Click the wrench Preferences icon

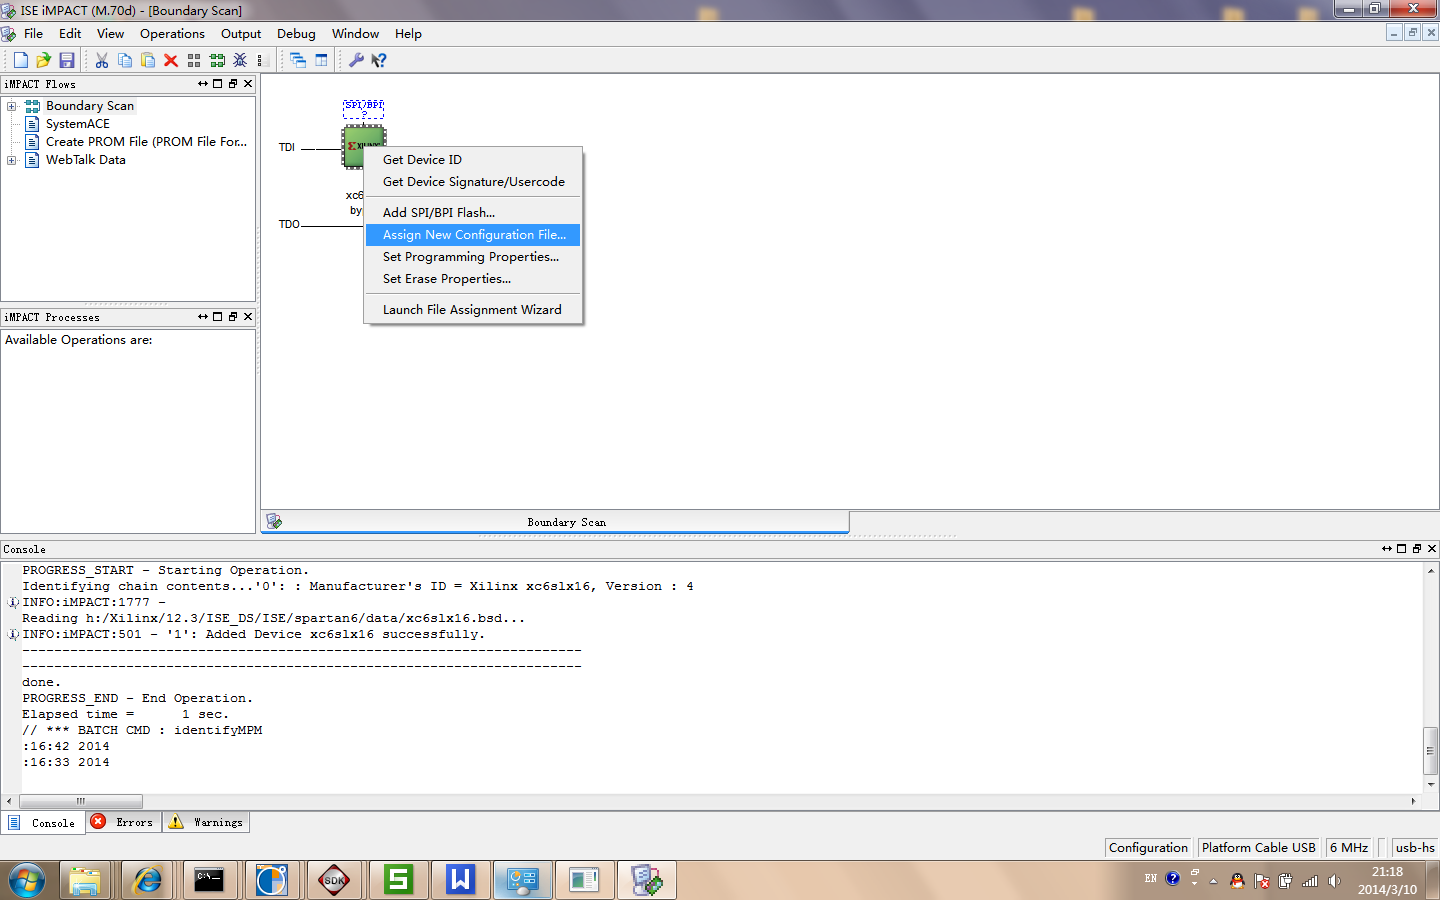coord(356,60)
